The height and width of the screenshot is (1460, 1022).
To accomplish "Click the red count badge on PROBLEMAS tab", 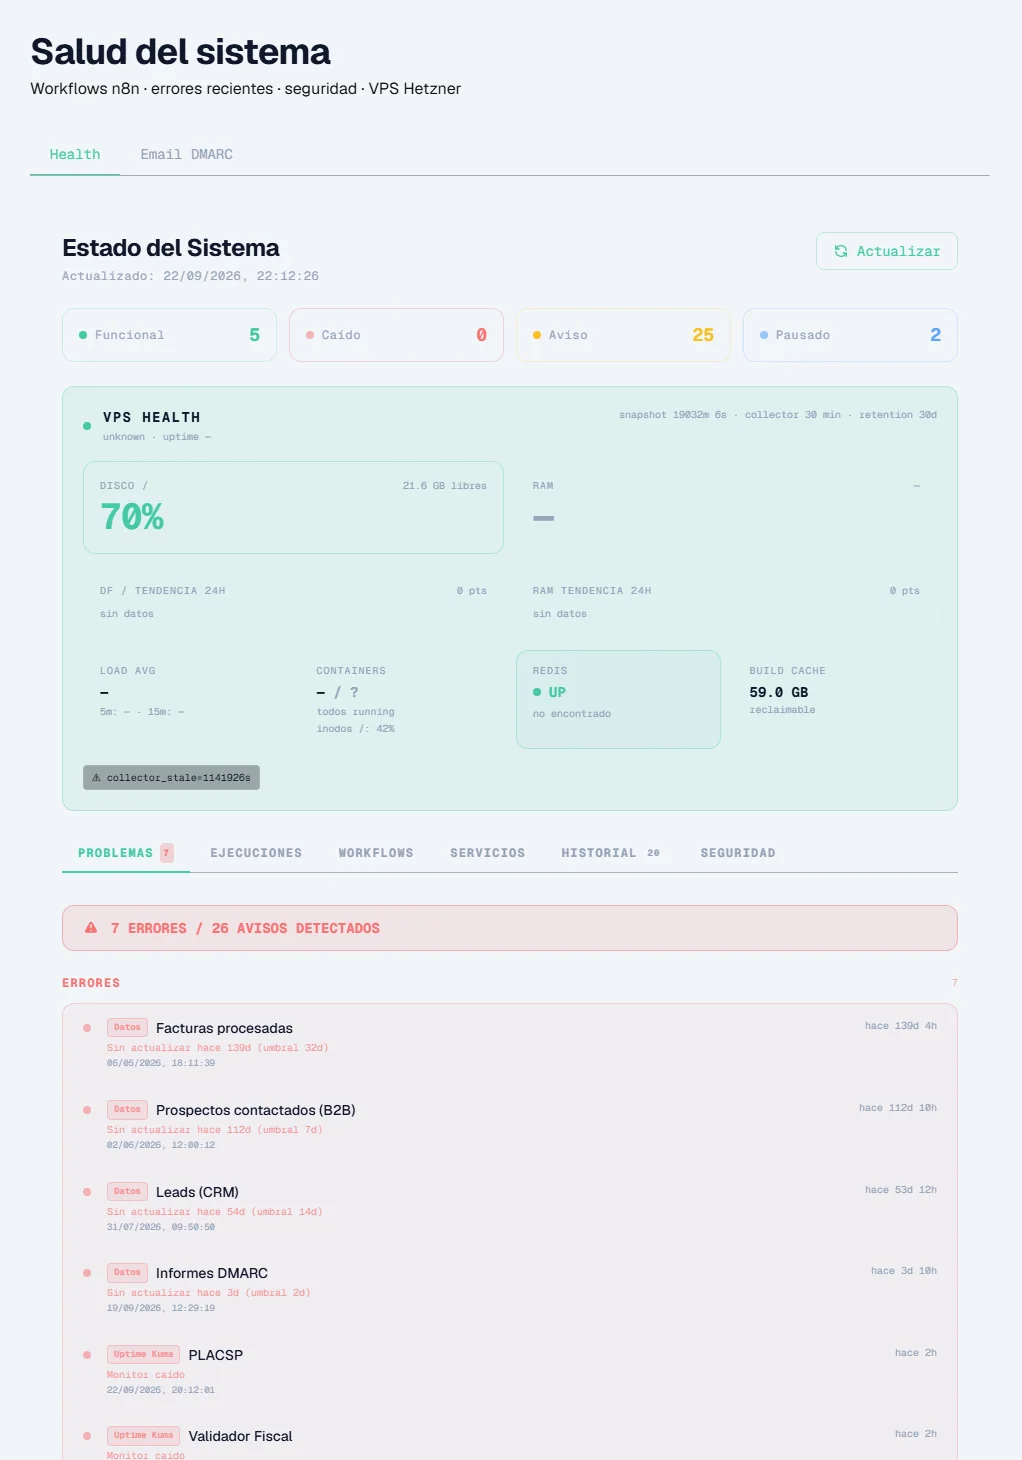I will [x=167, y=853].
